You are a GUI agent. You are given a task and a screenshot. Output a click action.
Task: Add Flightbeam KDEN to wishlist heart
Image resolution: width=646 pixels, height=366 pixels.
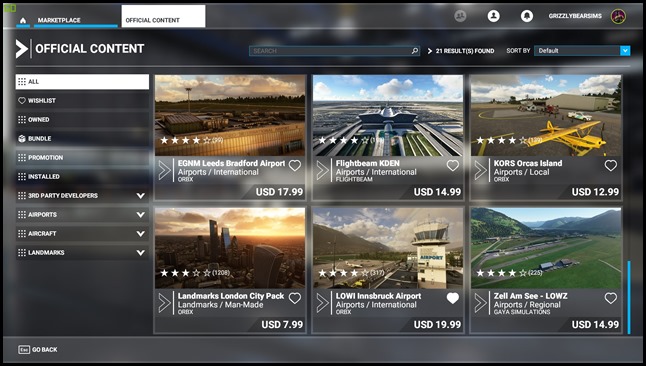[452, 166]
